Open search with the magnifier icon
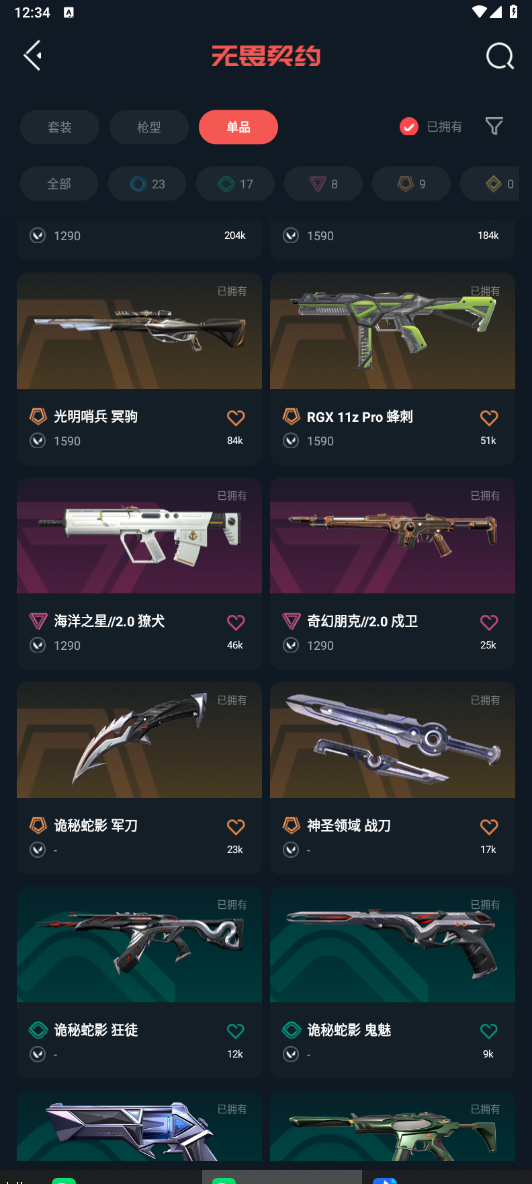This screenshot has height=1184, width=532. point(500,56)
